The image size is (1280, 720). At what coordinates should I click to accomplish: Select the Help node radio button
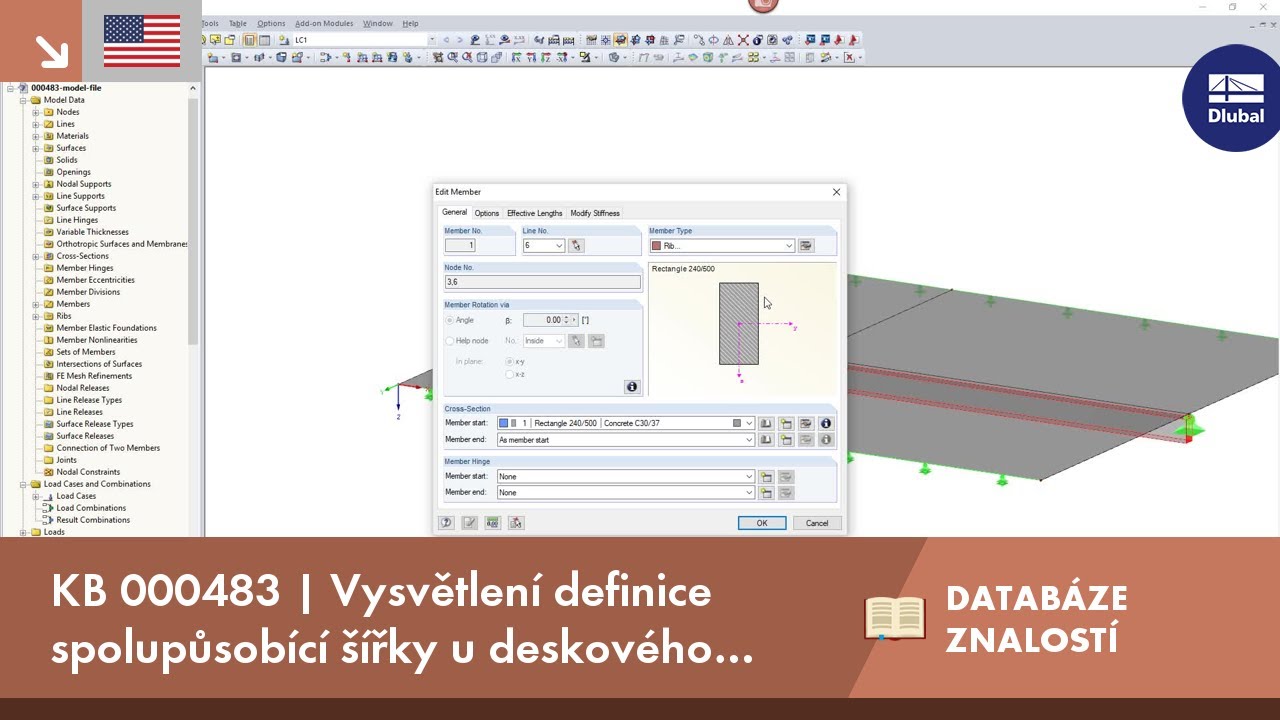[x=450, y=341]
